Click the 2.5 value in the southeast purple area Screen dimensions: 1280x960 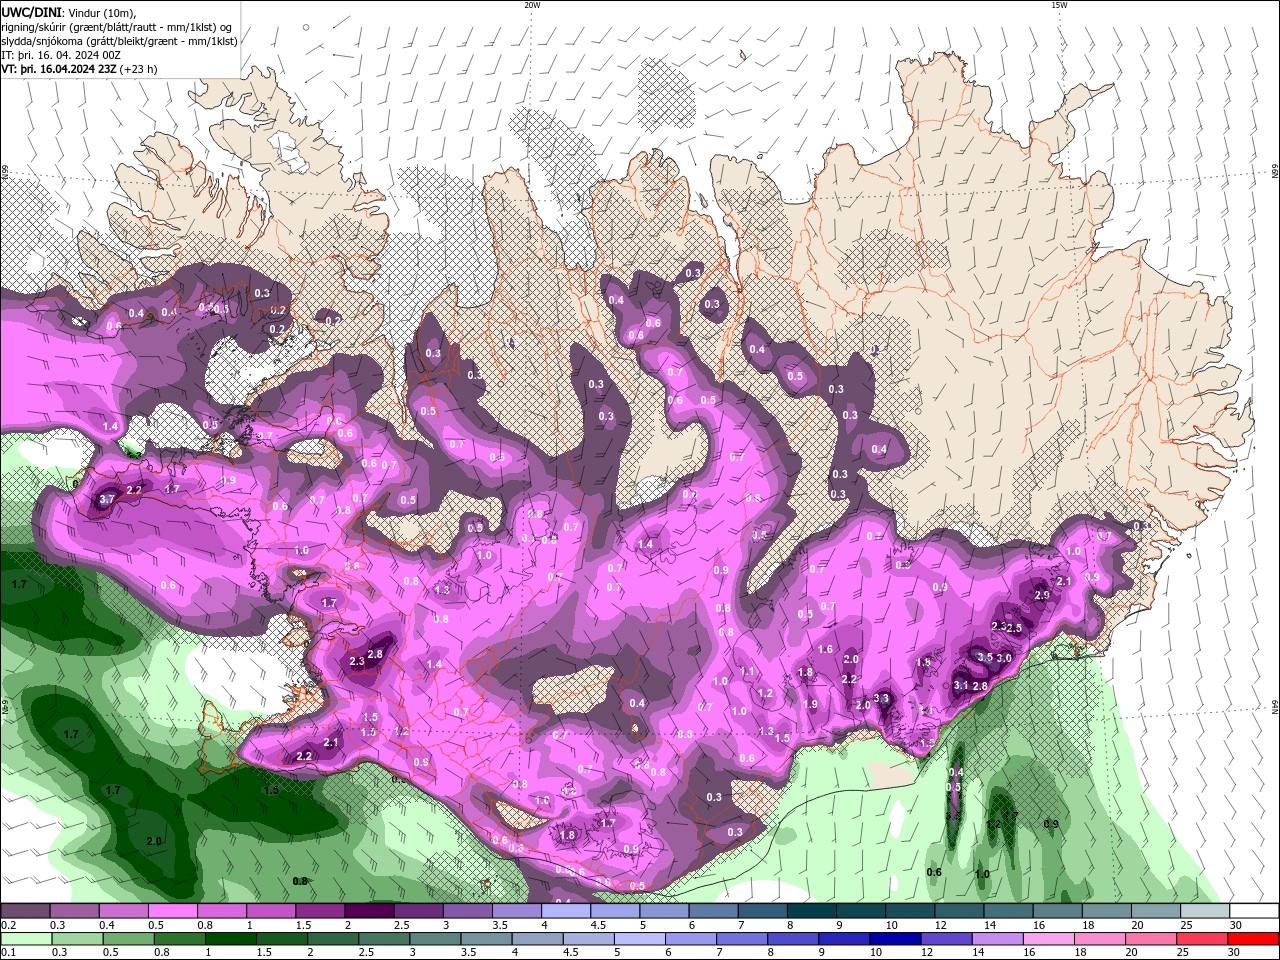coord(1015,628)
